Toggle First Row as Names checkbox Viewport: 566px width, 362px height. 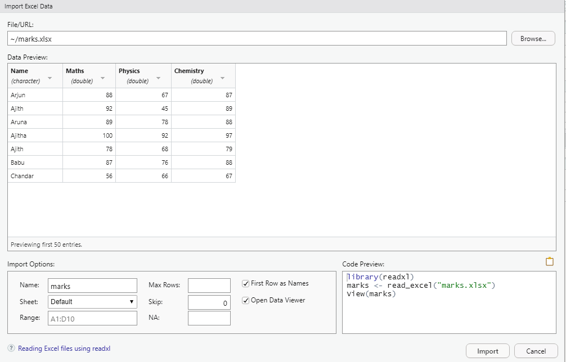coord(245,284)
